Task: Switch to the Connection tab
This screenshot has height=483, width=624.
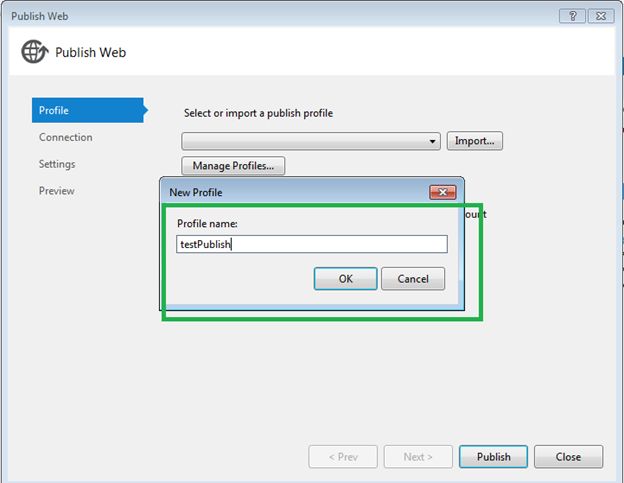Action: [x=66, y=137]
